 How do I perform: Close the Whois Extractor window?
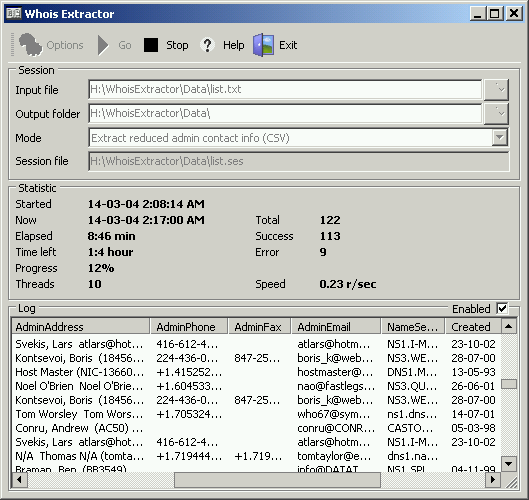(x=513, y=14)
